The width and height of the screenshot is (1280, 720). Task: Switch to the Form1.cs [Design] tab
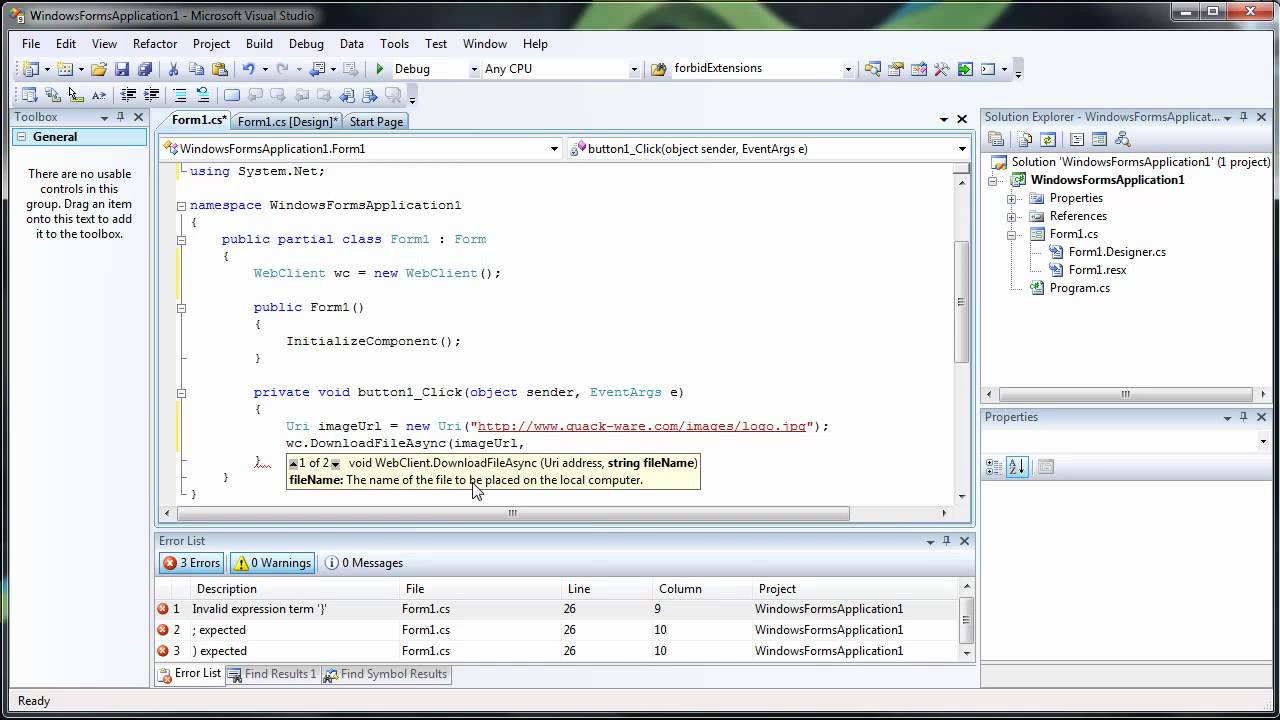click(288, 122)
